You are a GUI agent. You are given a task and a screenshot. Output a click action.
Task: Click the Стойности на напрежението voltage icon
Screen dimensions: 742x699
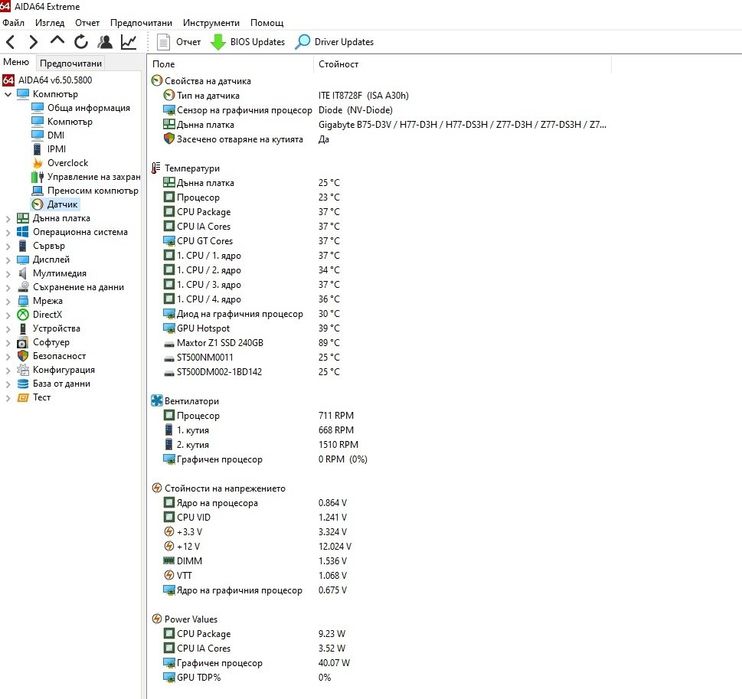tap(157, 488)
